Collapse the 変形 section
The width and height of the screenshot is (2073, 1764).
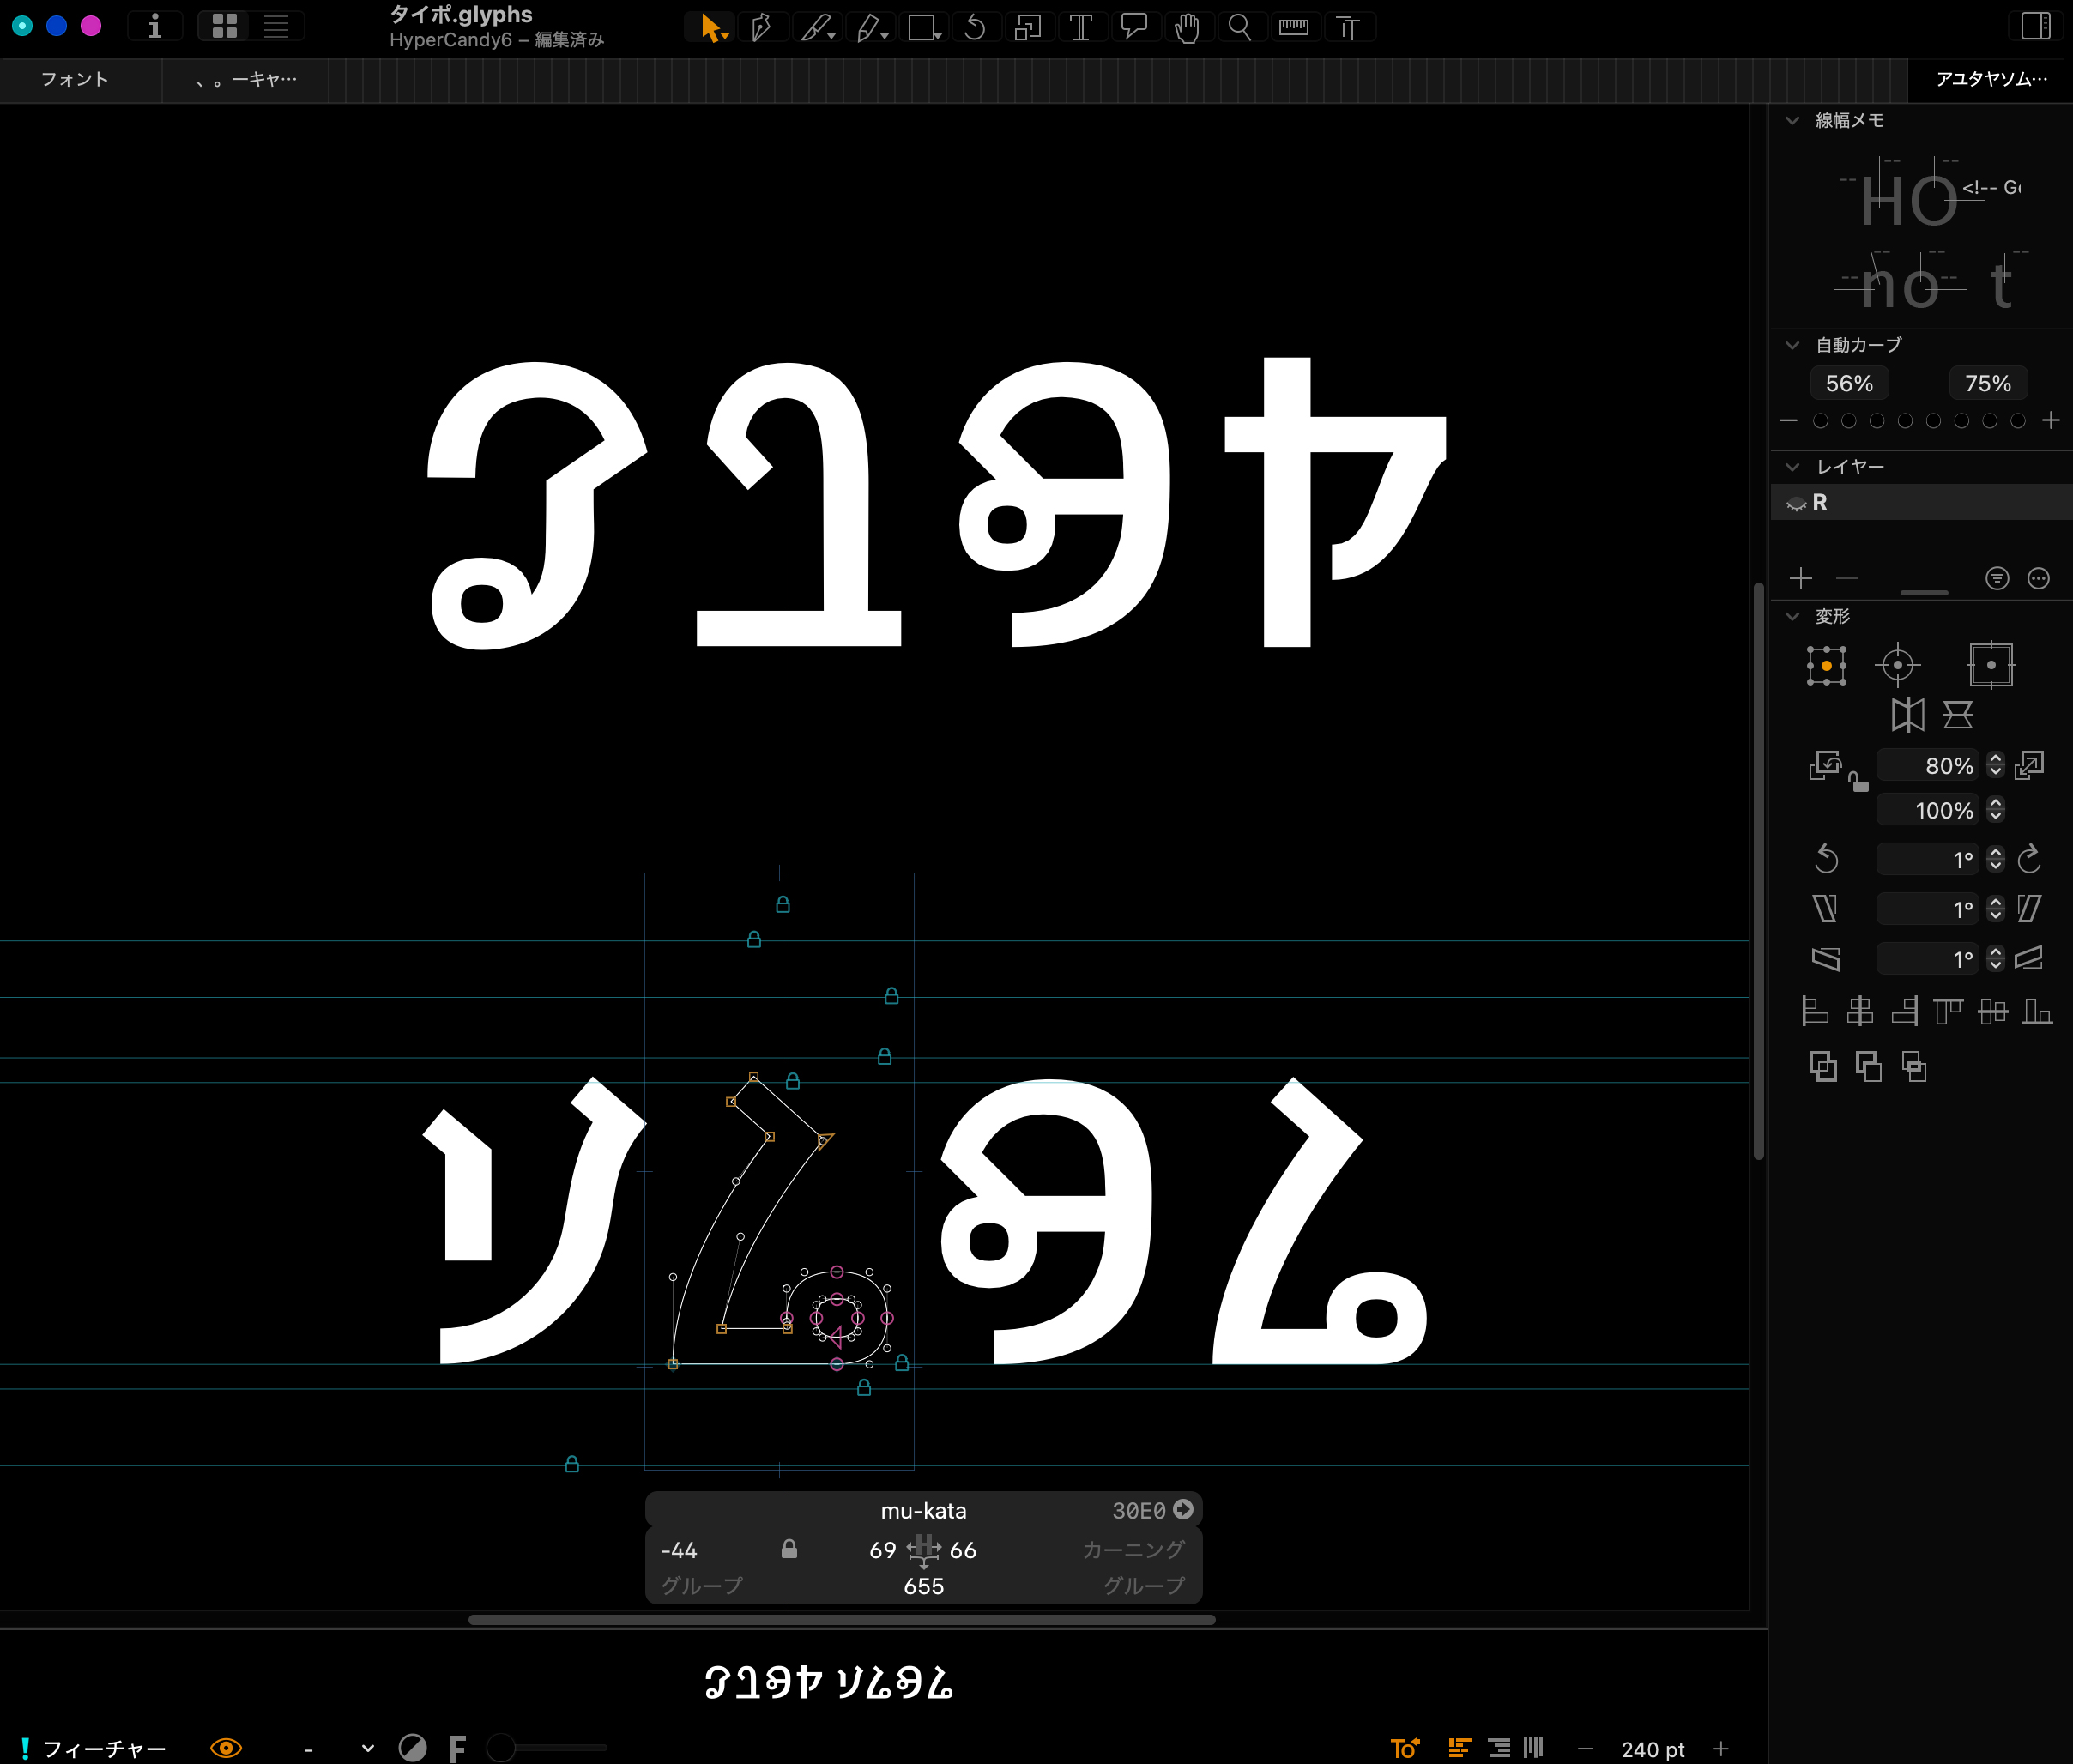(1792, 616)
